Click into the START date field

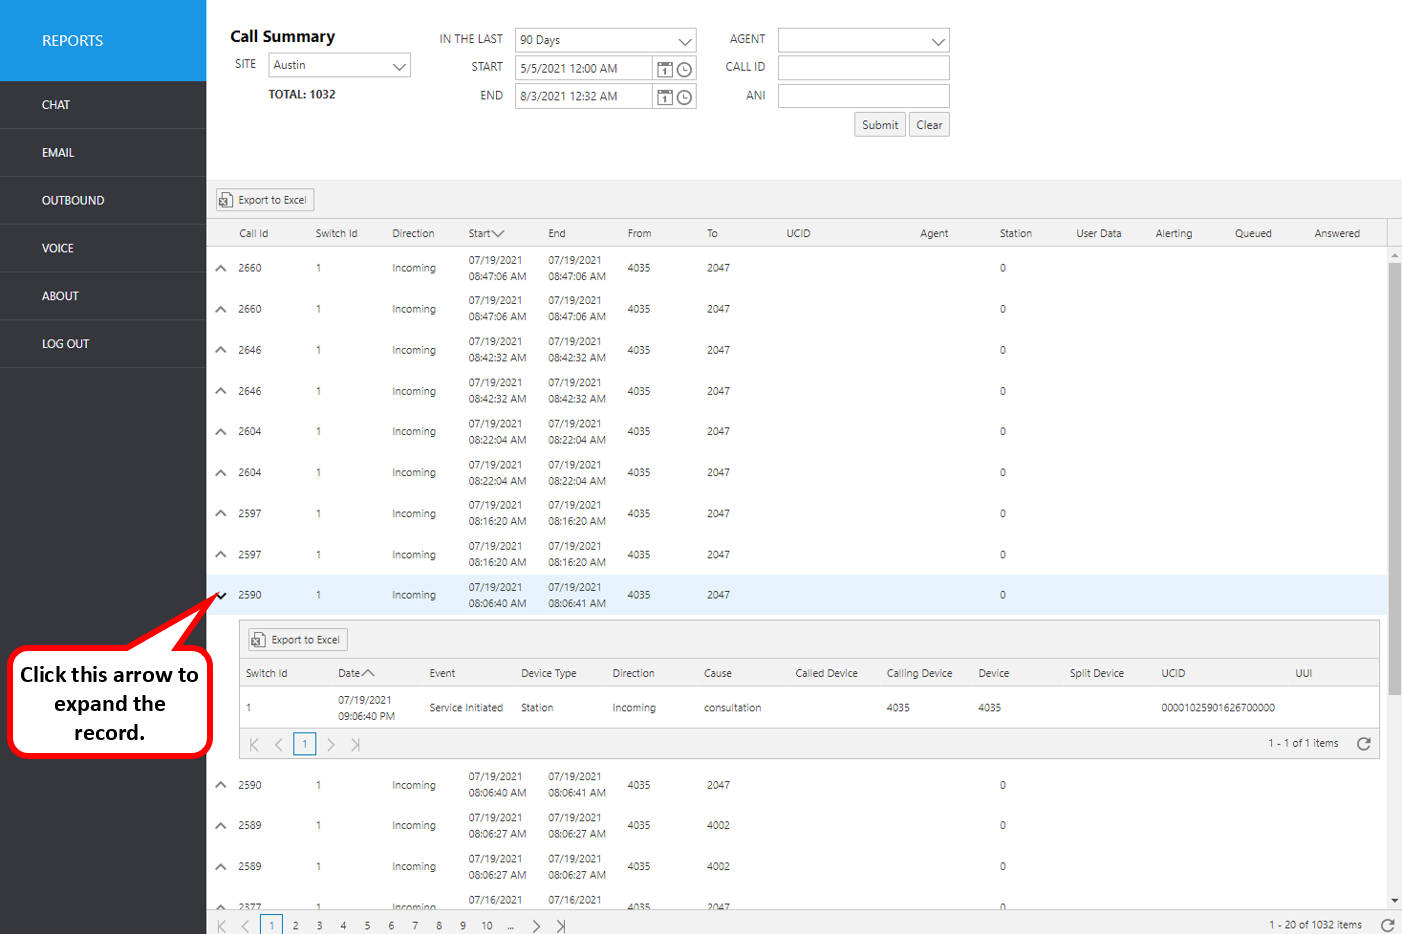[583, 69]
